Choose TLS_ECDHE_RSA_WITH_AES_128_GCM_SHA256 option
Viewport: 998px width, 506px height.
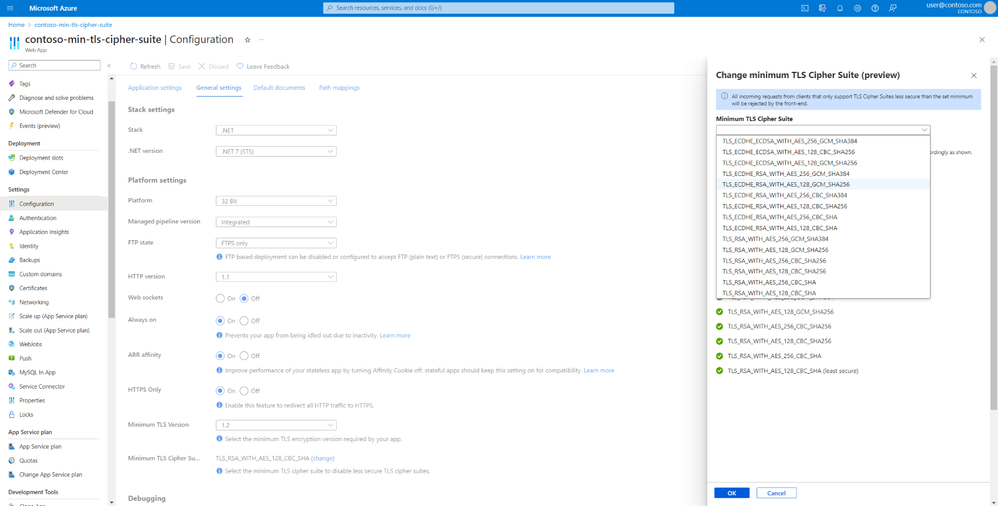tap(823, 184)
